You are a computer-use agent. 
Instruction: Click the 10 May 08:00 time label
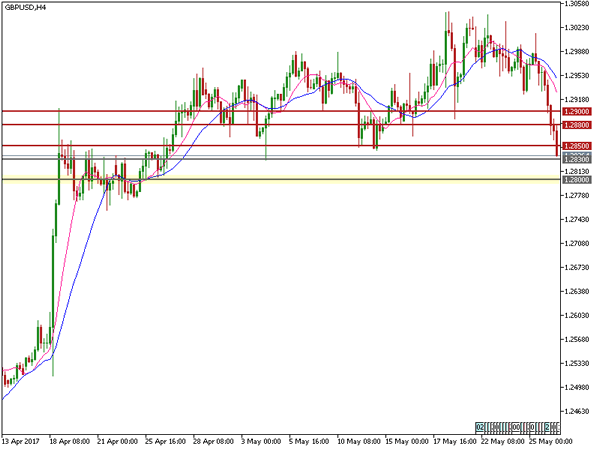359,442
